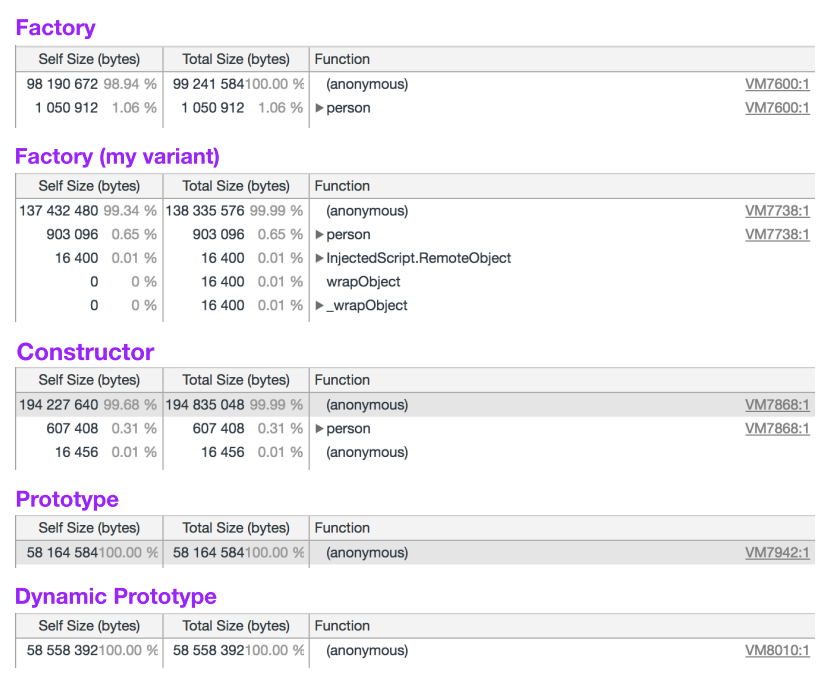
Task: Expand the _wrapObject function node
Action: pyautogui.click(x=319, y=305)
